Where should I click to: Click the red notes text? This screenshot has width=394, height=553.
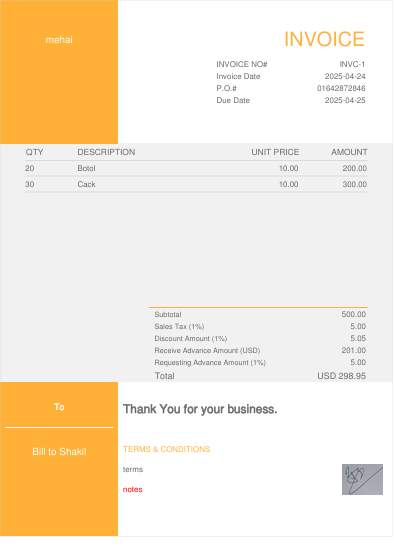(x=133, y=490)
